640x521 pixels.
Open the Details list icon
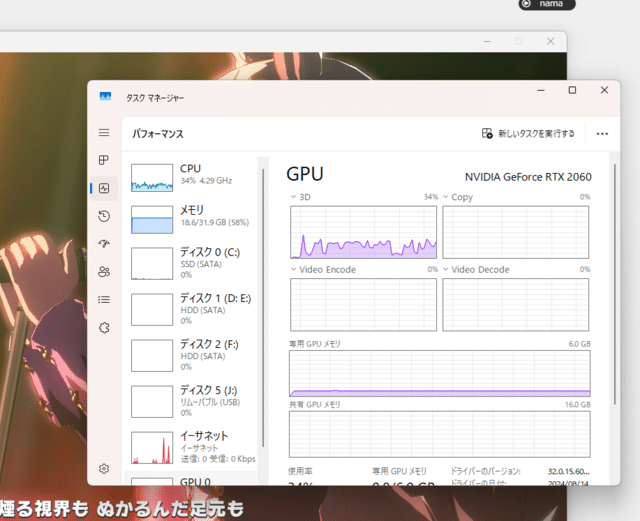(104, 300)
